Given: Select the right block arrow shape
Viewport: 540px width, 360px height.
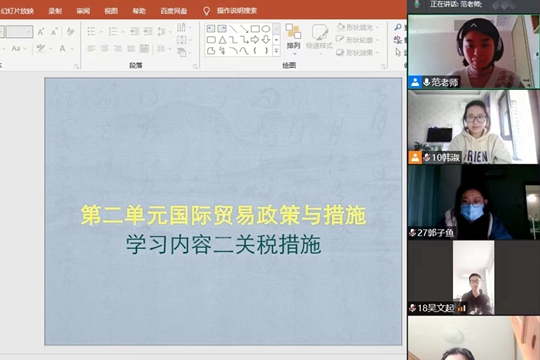Looking at the screenshot, I should [x=255, y=40].
